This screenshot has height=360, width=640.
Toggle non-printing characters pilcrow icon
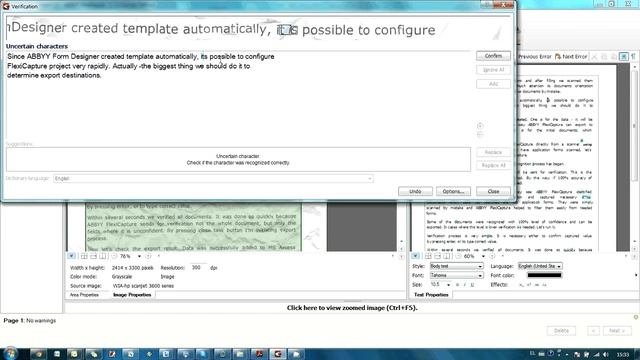633,57
